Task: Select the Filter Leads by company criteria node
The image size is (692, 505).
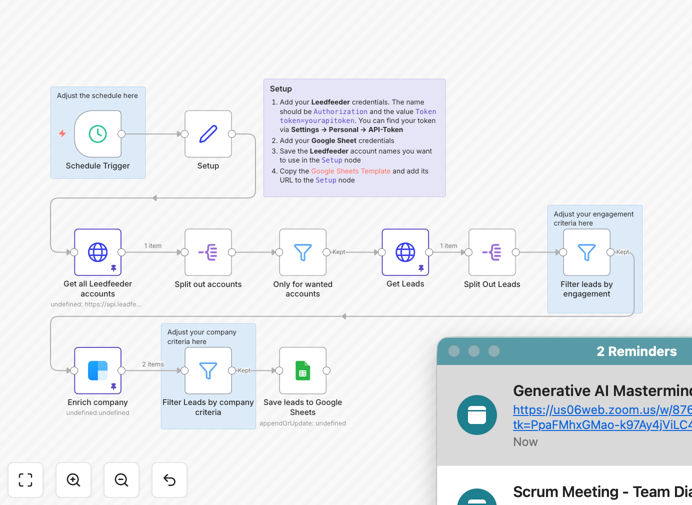Action: coord(208,370)
